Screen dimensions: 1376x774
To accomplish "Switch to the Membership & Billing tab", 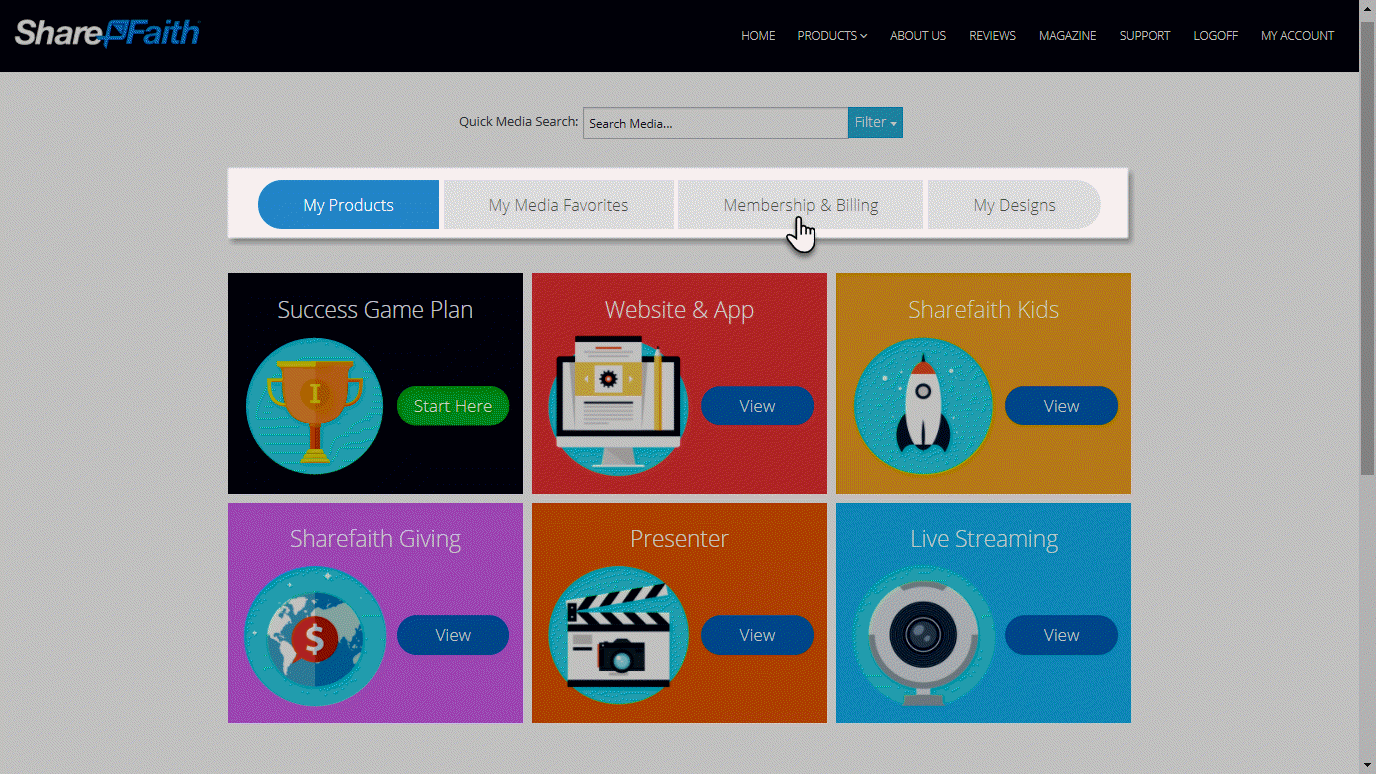I will (800, 205).
